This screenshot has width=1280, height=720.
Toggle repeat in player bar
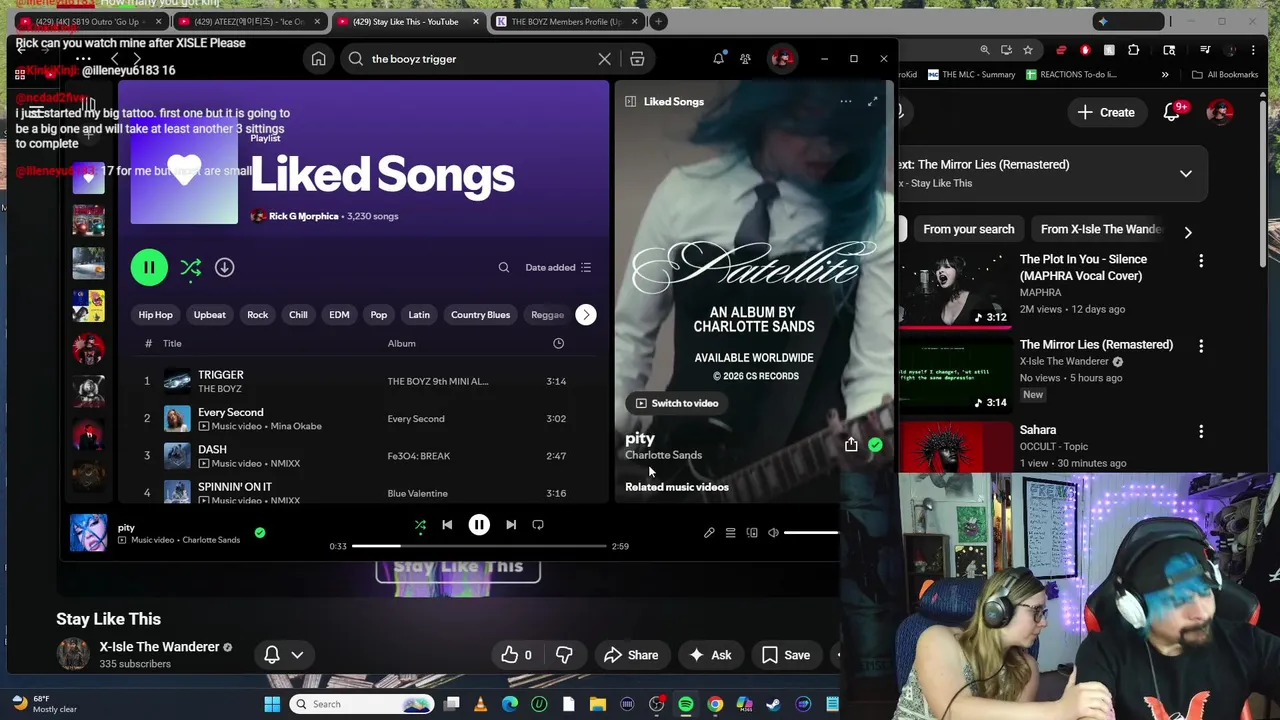(538, 525)
